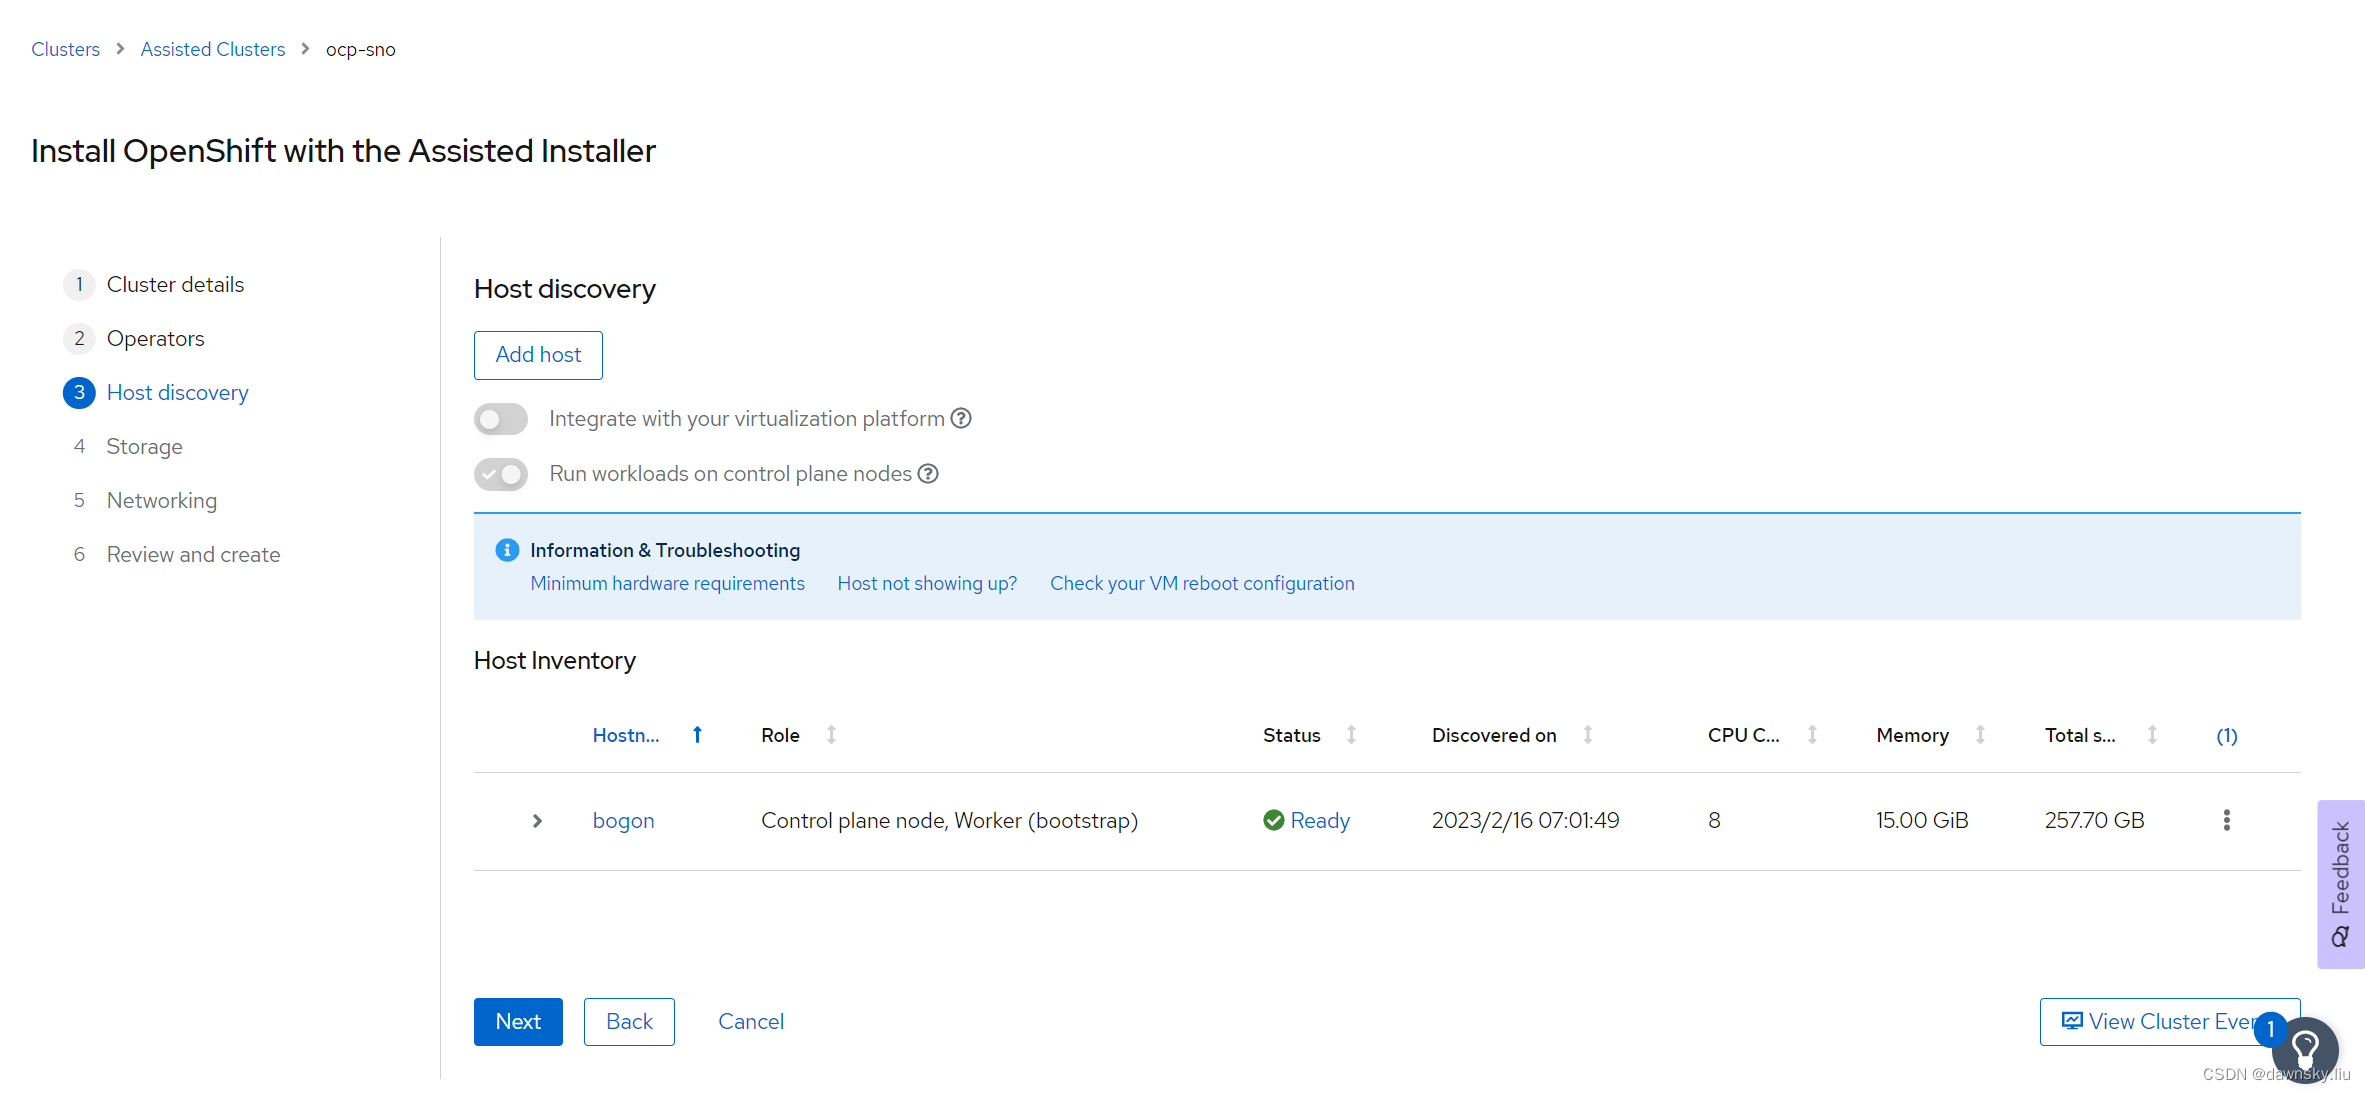Click the lightbulb help icon at bottom right
Screen dimensions: 2365x1093
click(2305, 1049)
